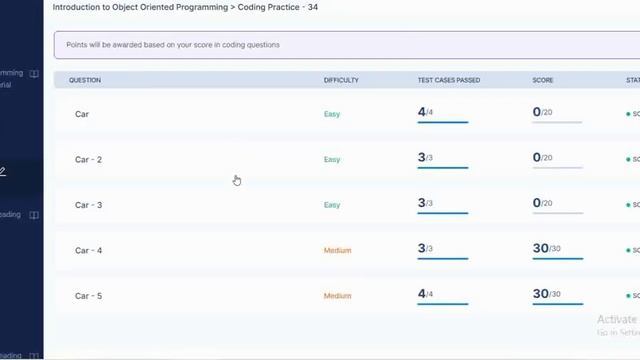Image resolution: width=640 pixels, height=360 pixels.
Task: Click the Easy difficulty label for Car - 3
Action: click(x=332, y=205)
